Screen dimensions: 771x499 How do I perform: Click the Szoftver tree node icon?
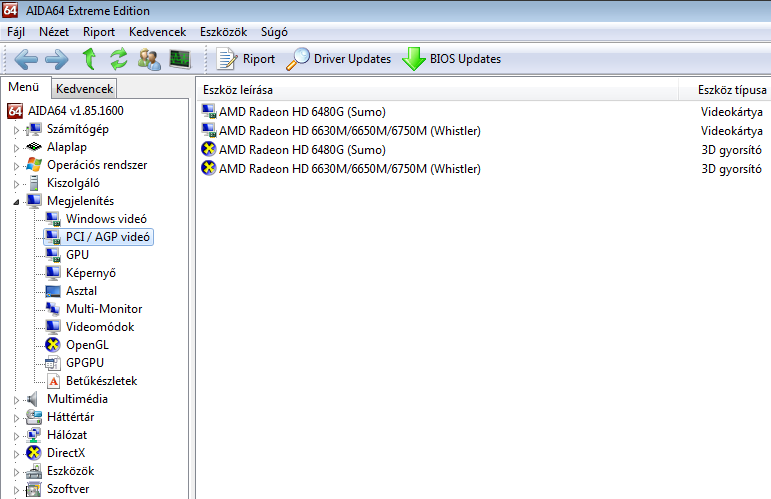click(34, 489)
